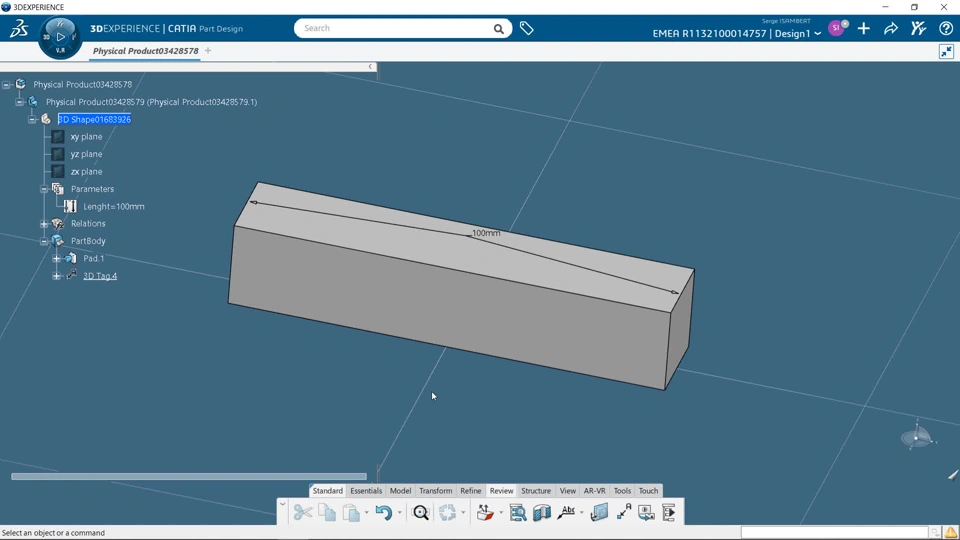Screen dimensions: 960x540
Task: Switch to the Essentials toolbar tab
Action: (x=366, y=491)
